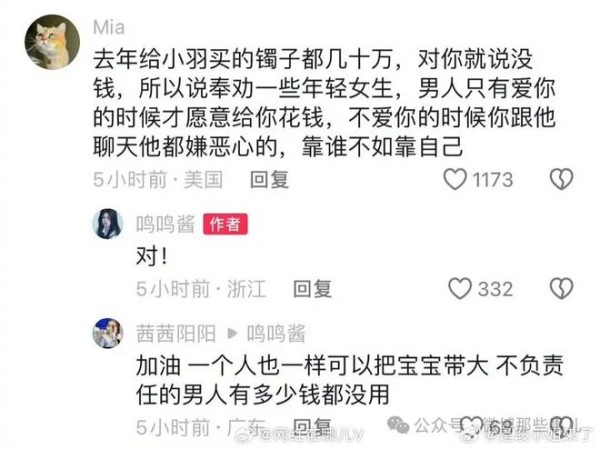Like 呜呜酱's reply with 332 likes
600x449 pixels.
(x=460, y=288)
